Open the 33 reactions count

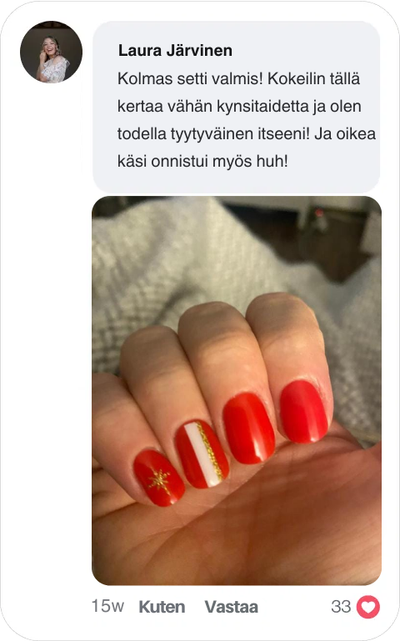click(x=341, y=607)
